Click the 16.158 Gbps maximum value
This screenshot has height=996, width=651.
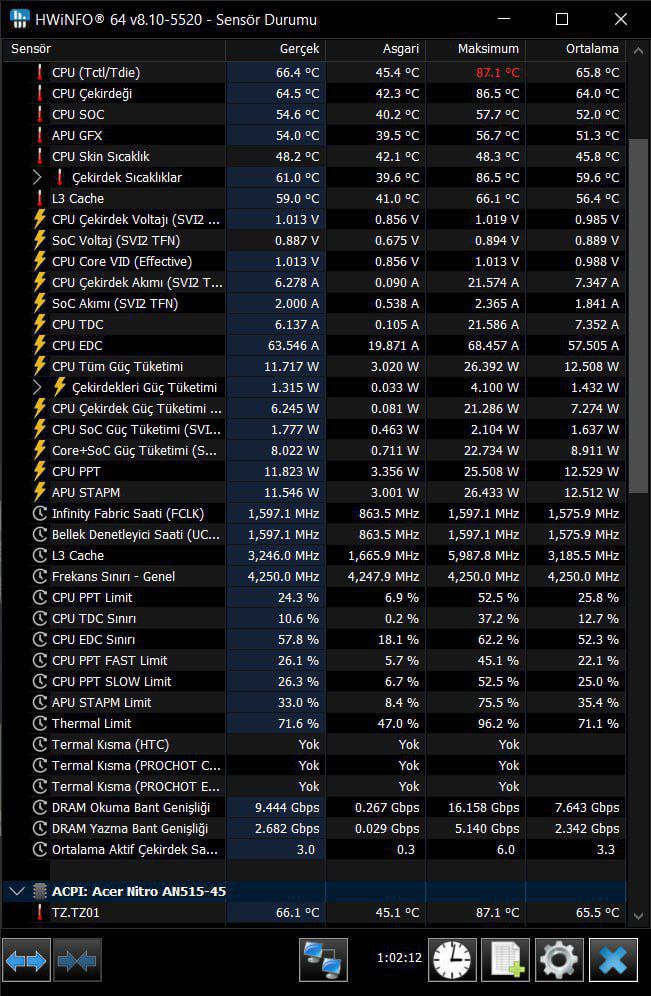click(483, 807)
